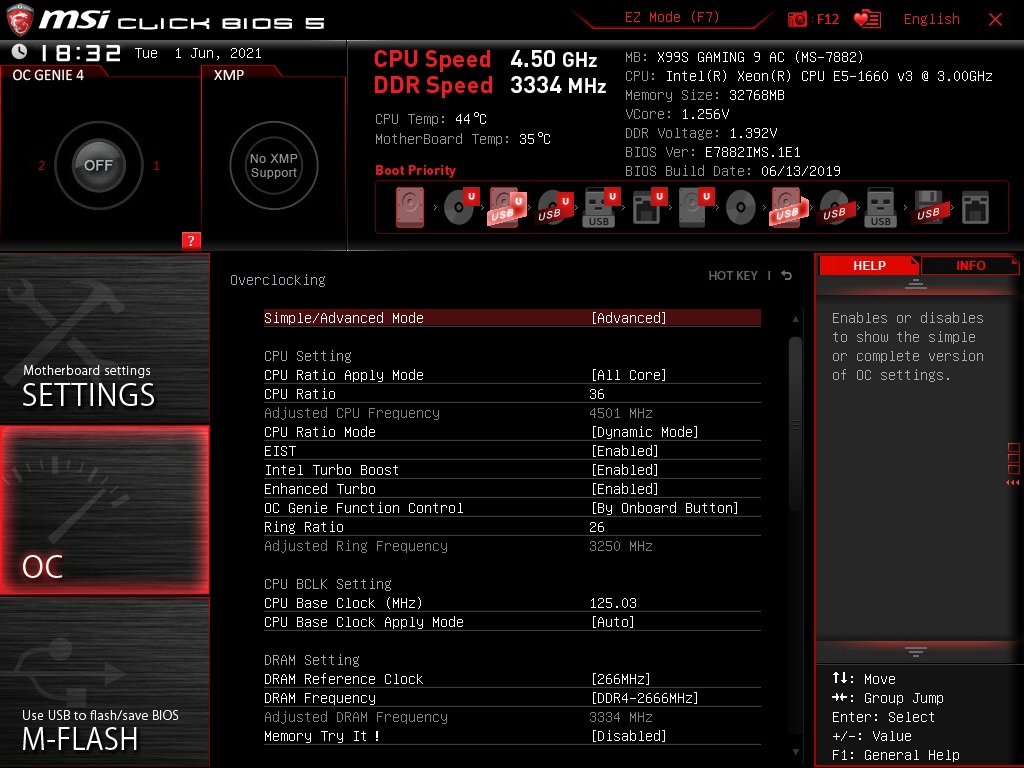Click the settings list scroll up arrow
This screenshot has width=1024, height=768.
click(x=795, y=319)
